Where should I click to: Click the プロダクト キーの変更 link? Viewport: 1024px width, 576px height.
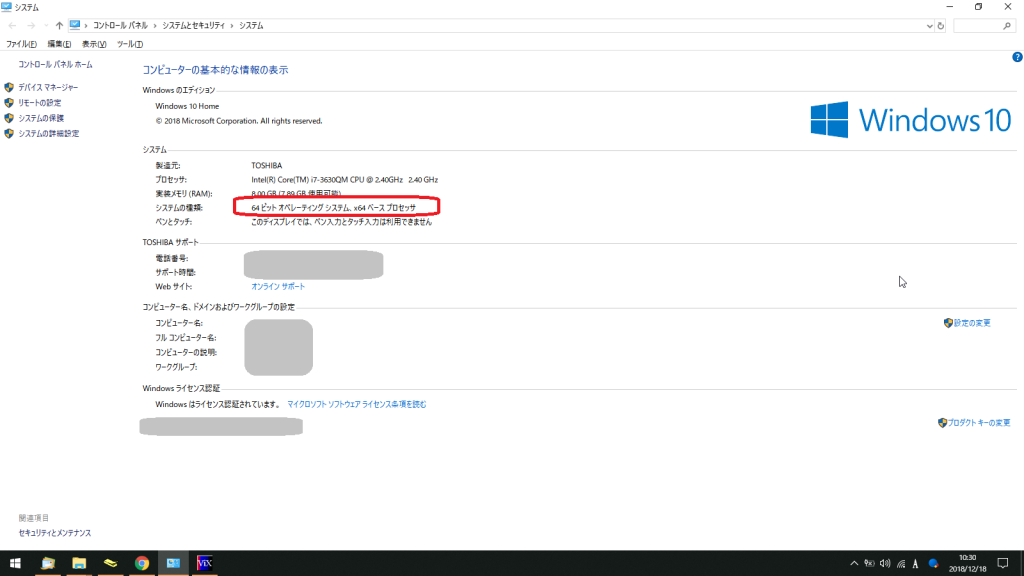(x=979, y=423)
